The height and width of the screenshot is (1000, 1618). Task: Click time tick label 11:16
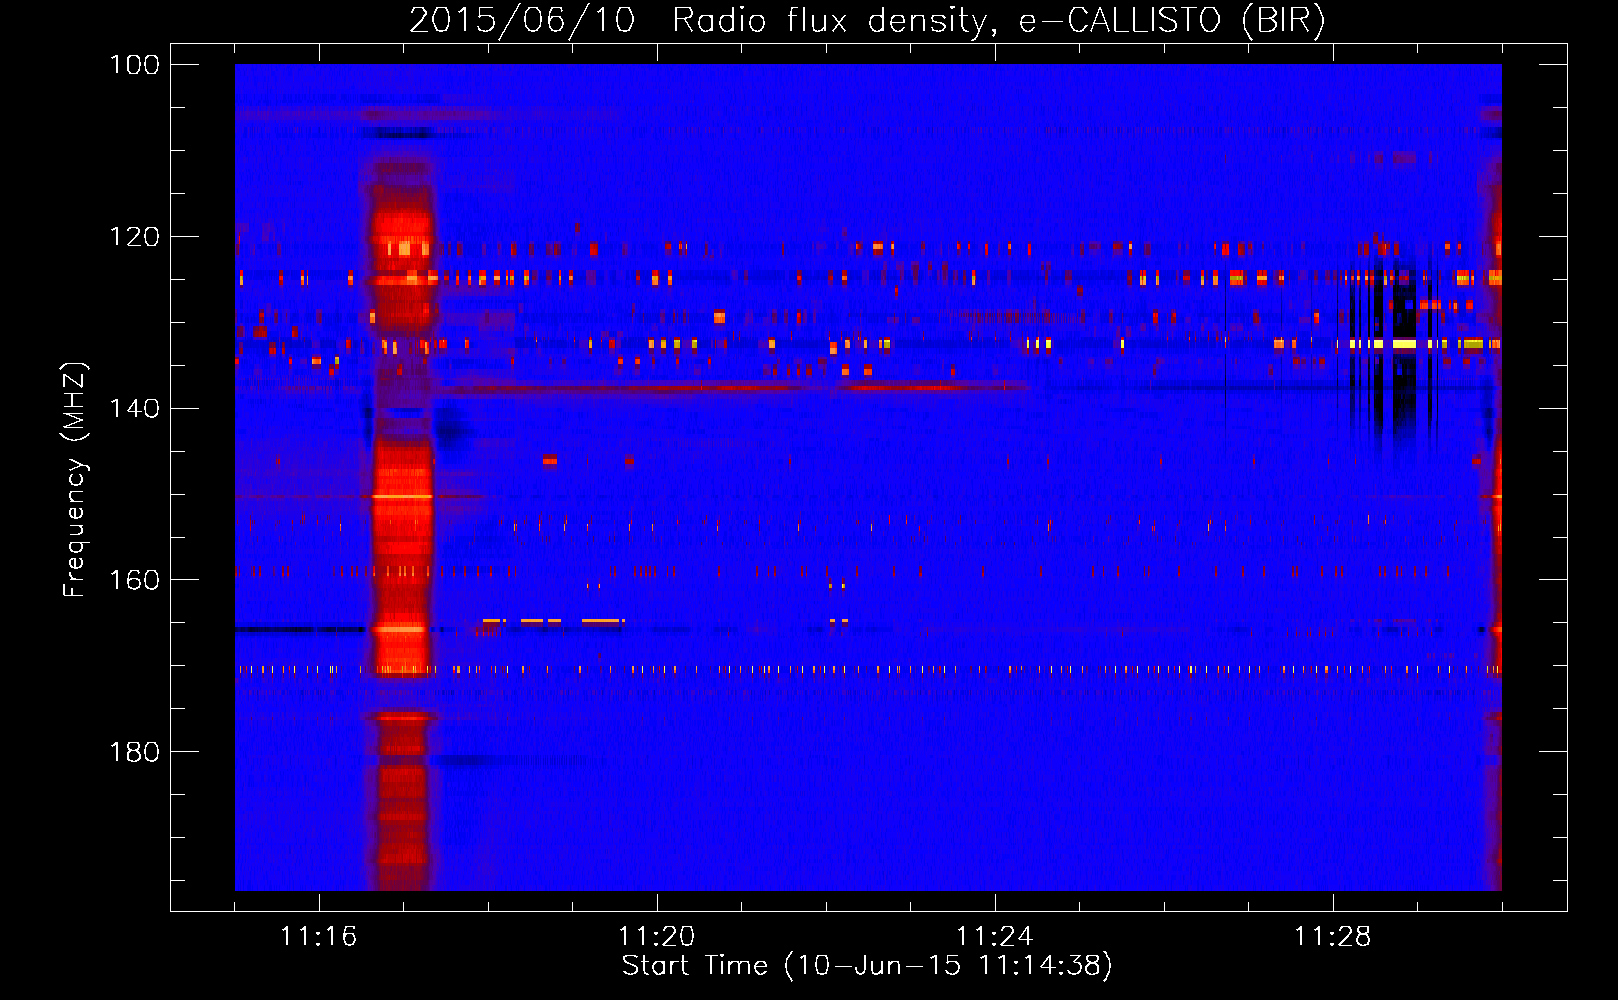click(x=319, y=936)
